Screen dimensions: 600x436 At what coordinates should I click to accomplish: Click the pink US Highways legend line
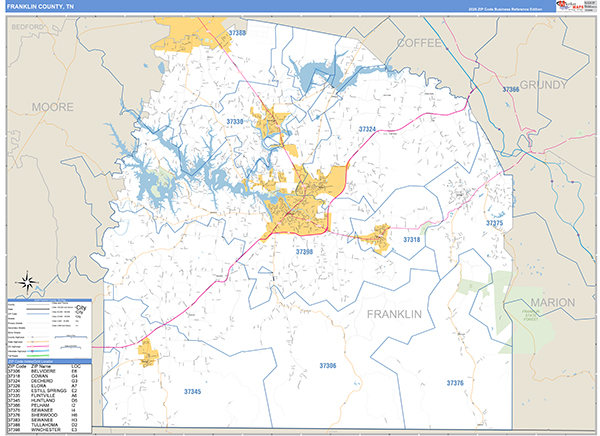click(39, 346)
